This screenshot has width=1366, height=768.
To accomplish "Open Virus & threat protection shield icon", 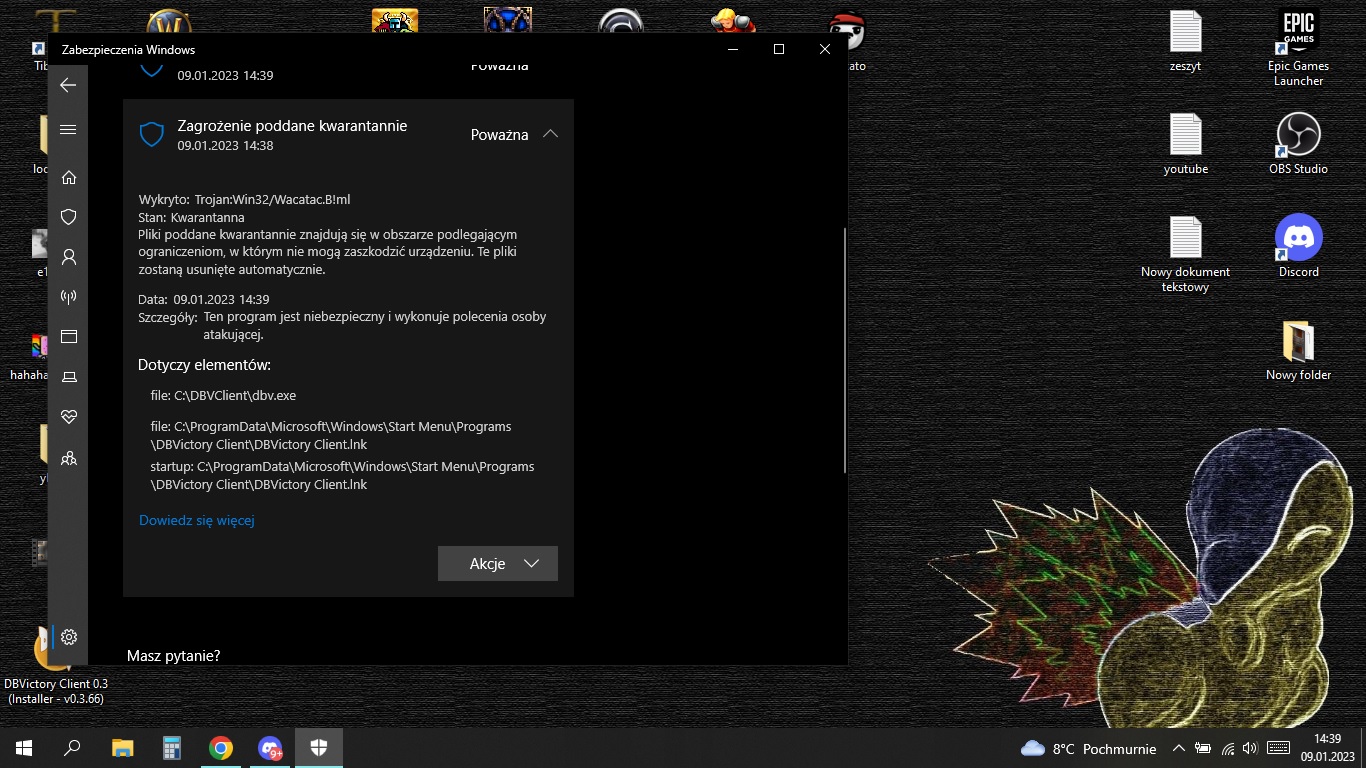I will tap(68, 217).
